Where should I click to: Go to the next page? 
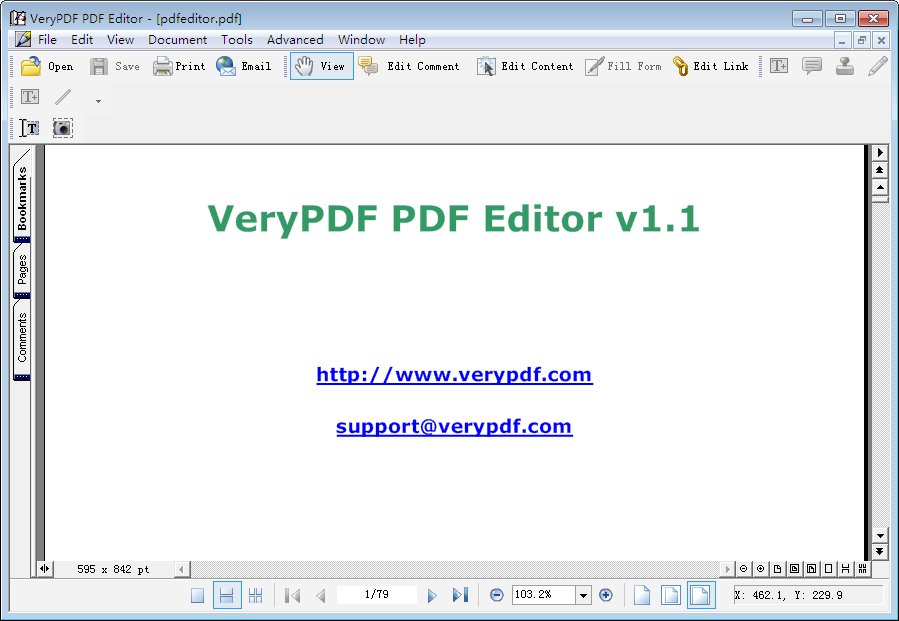coord(432,595)
